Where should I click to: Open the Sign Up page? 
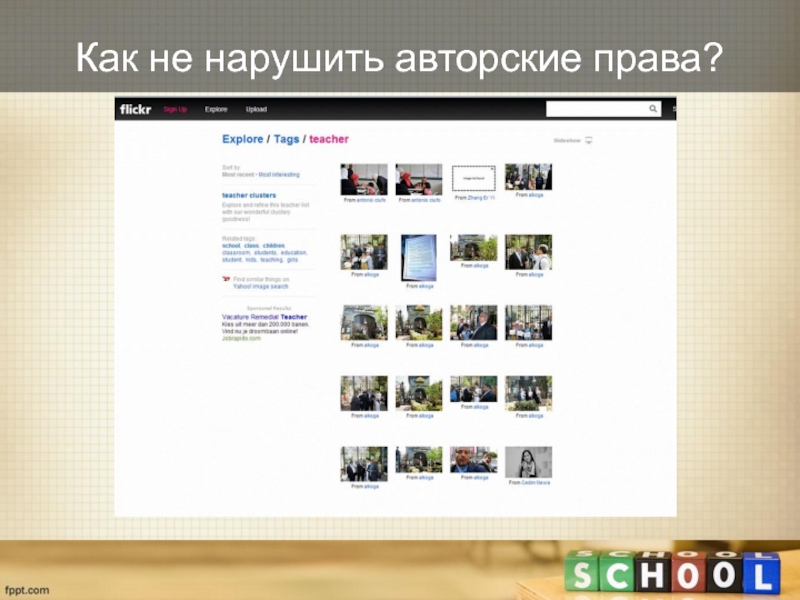click(175, 109)
